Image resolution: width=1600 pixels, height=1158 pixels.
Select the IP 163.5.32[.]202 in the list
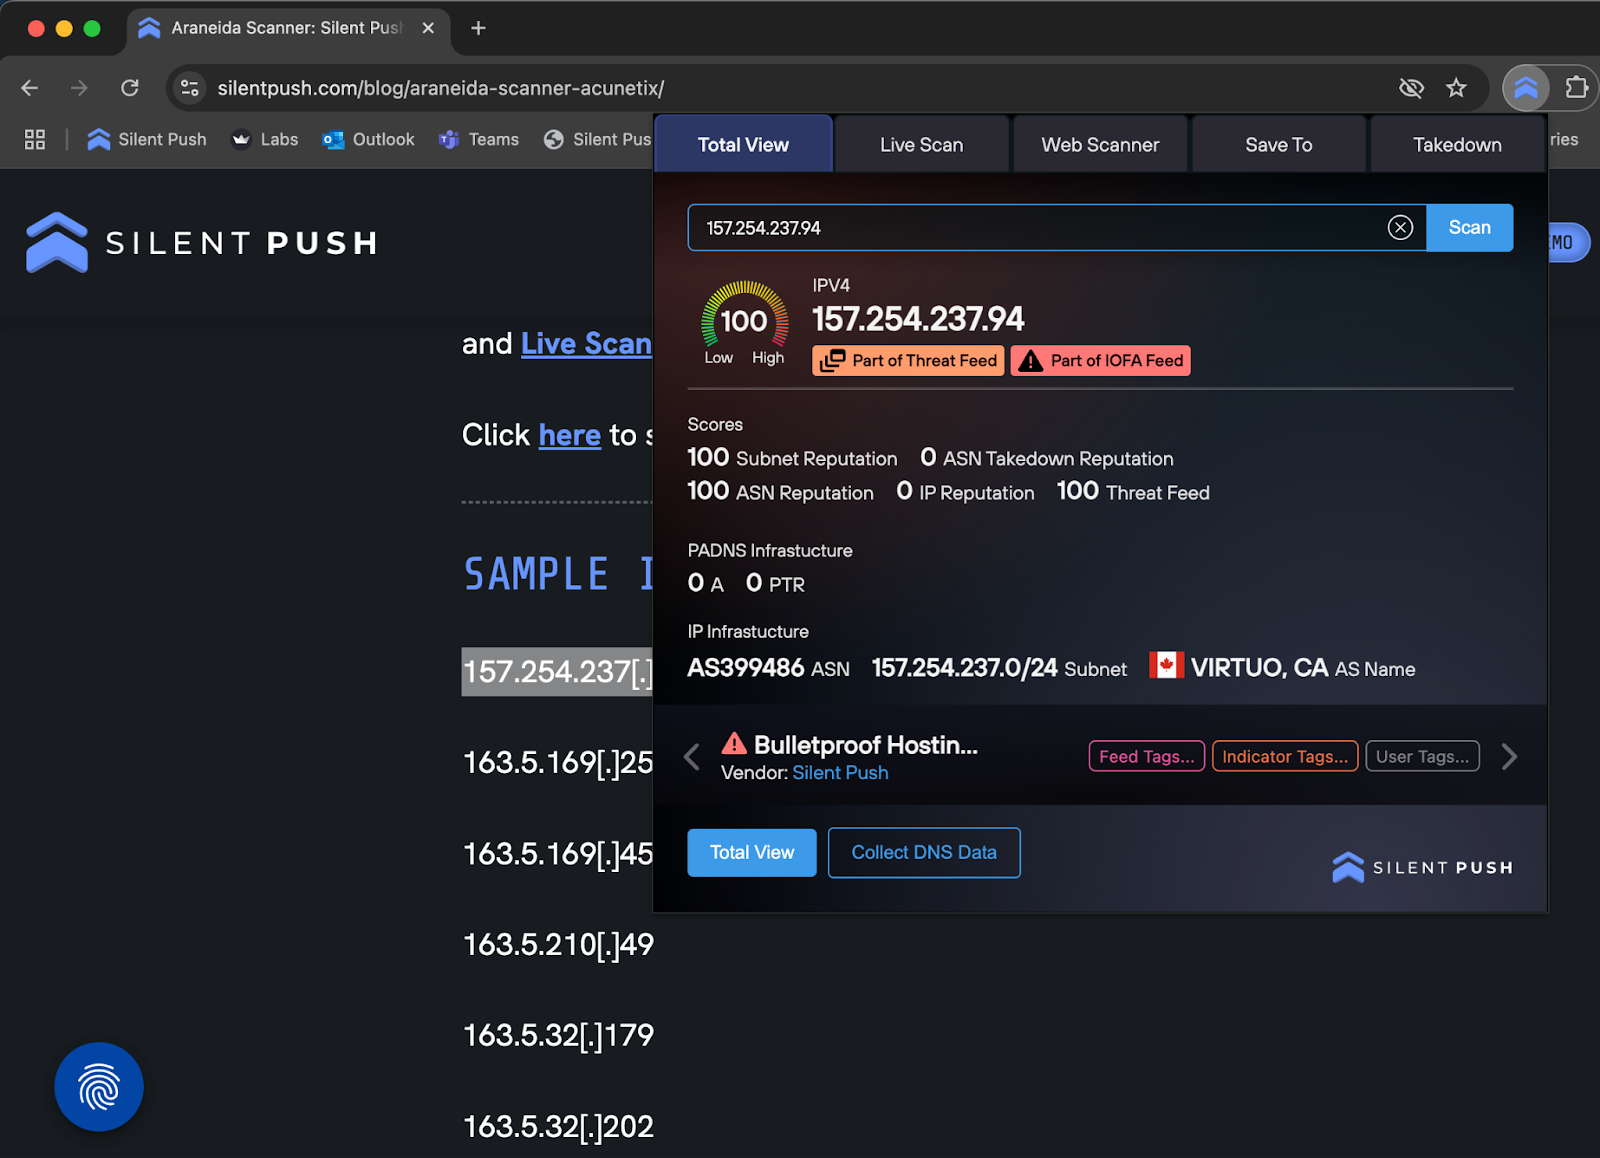558,1127
